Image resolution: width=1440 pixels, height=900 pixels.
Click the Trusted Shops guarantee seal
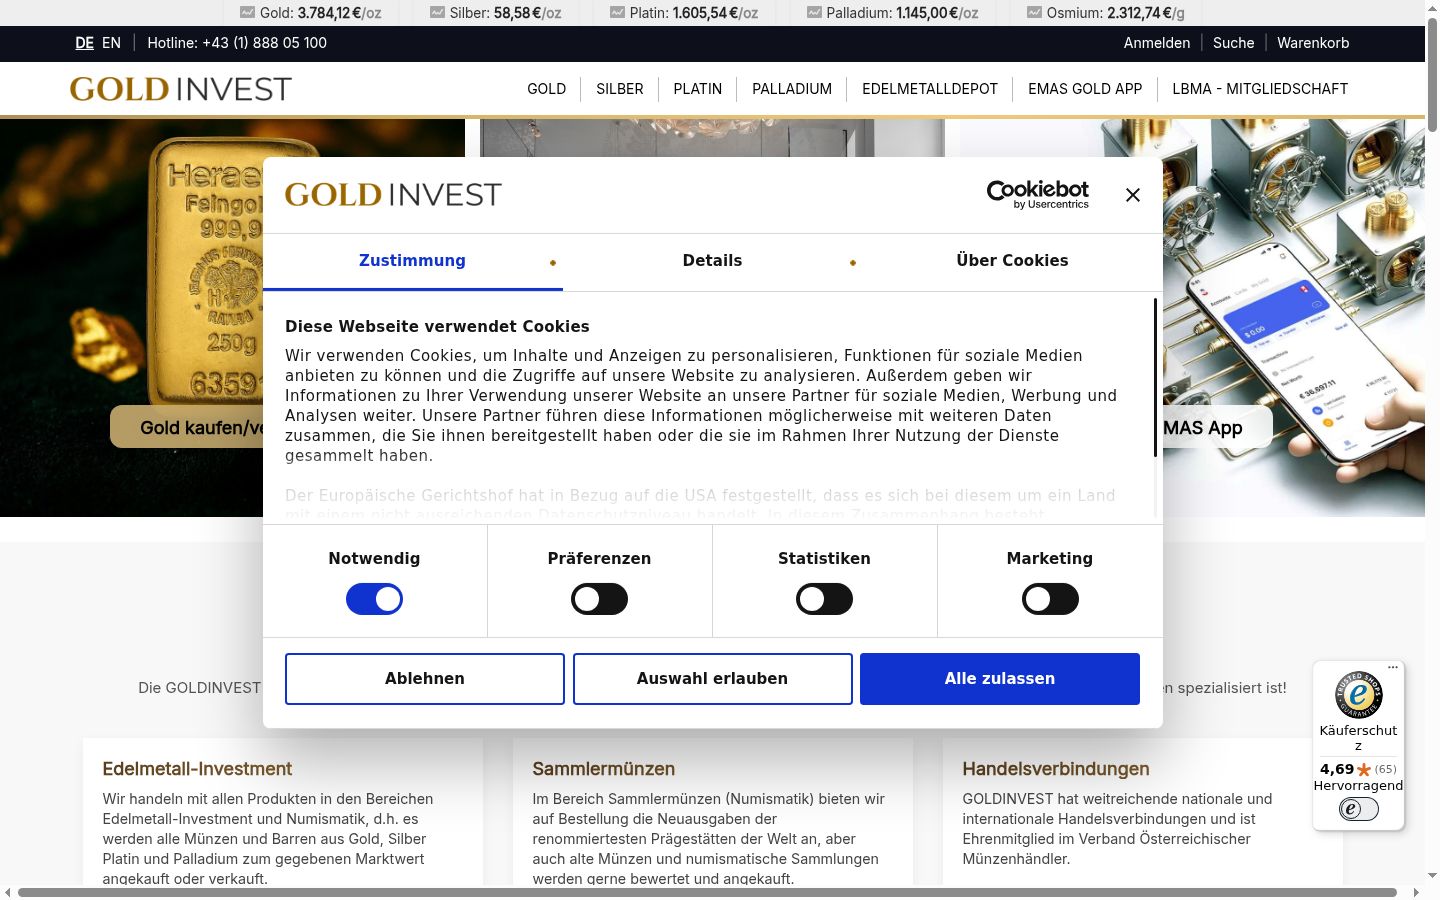(x=1358, y=695)
